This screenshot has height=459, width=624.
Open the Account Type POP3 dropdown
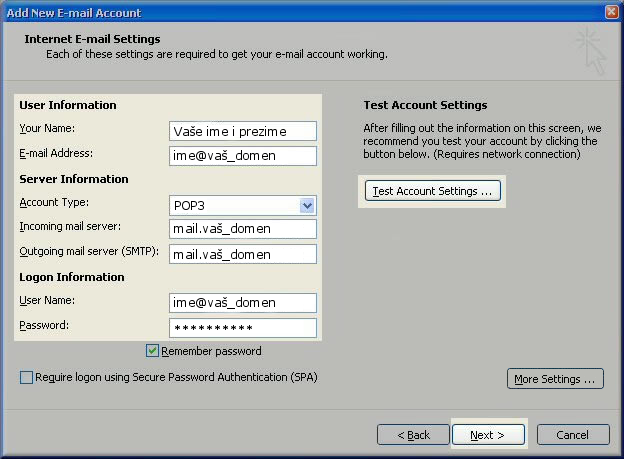(x=307, y=205)
